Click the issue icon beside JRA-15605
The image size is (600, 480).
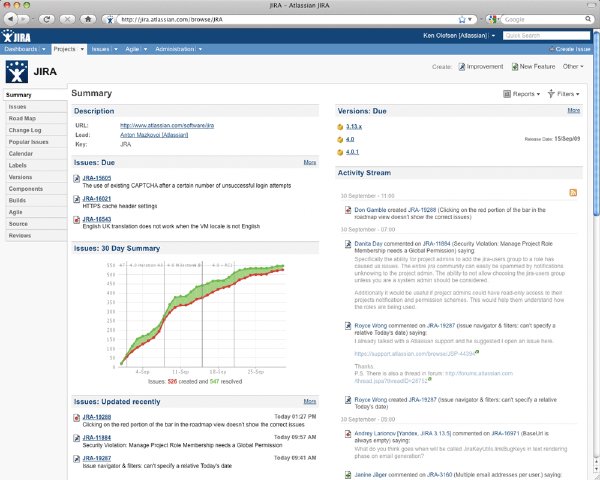pos(77,178)
